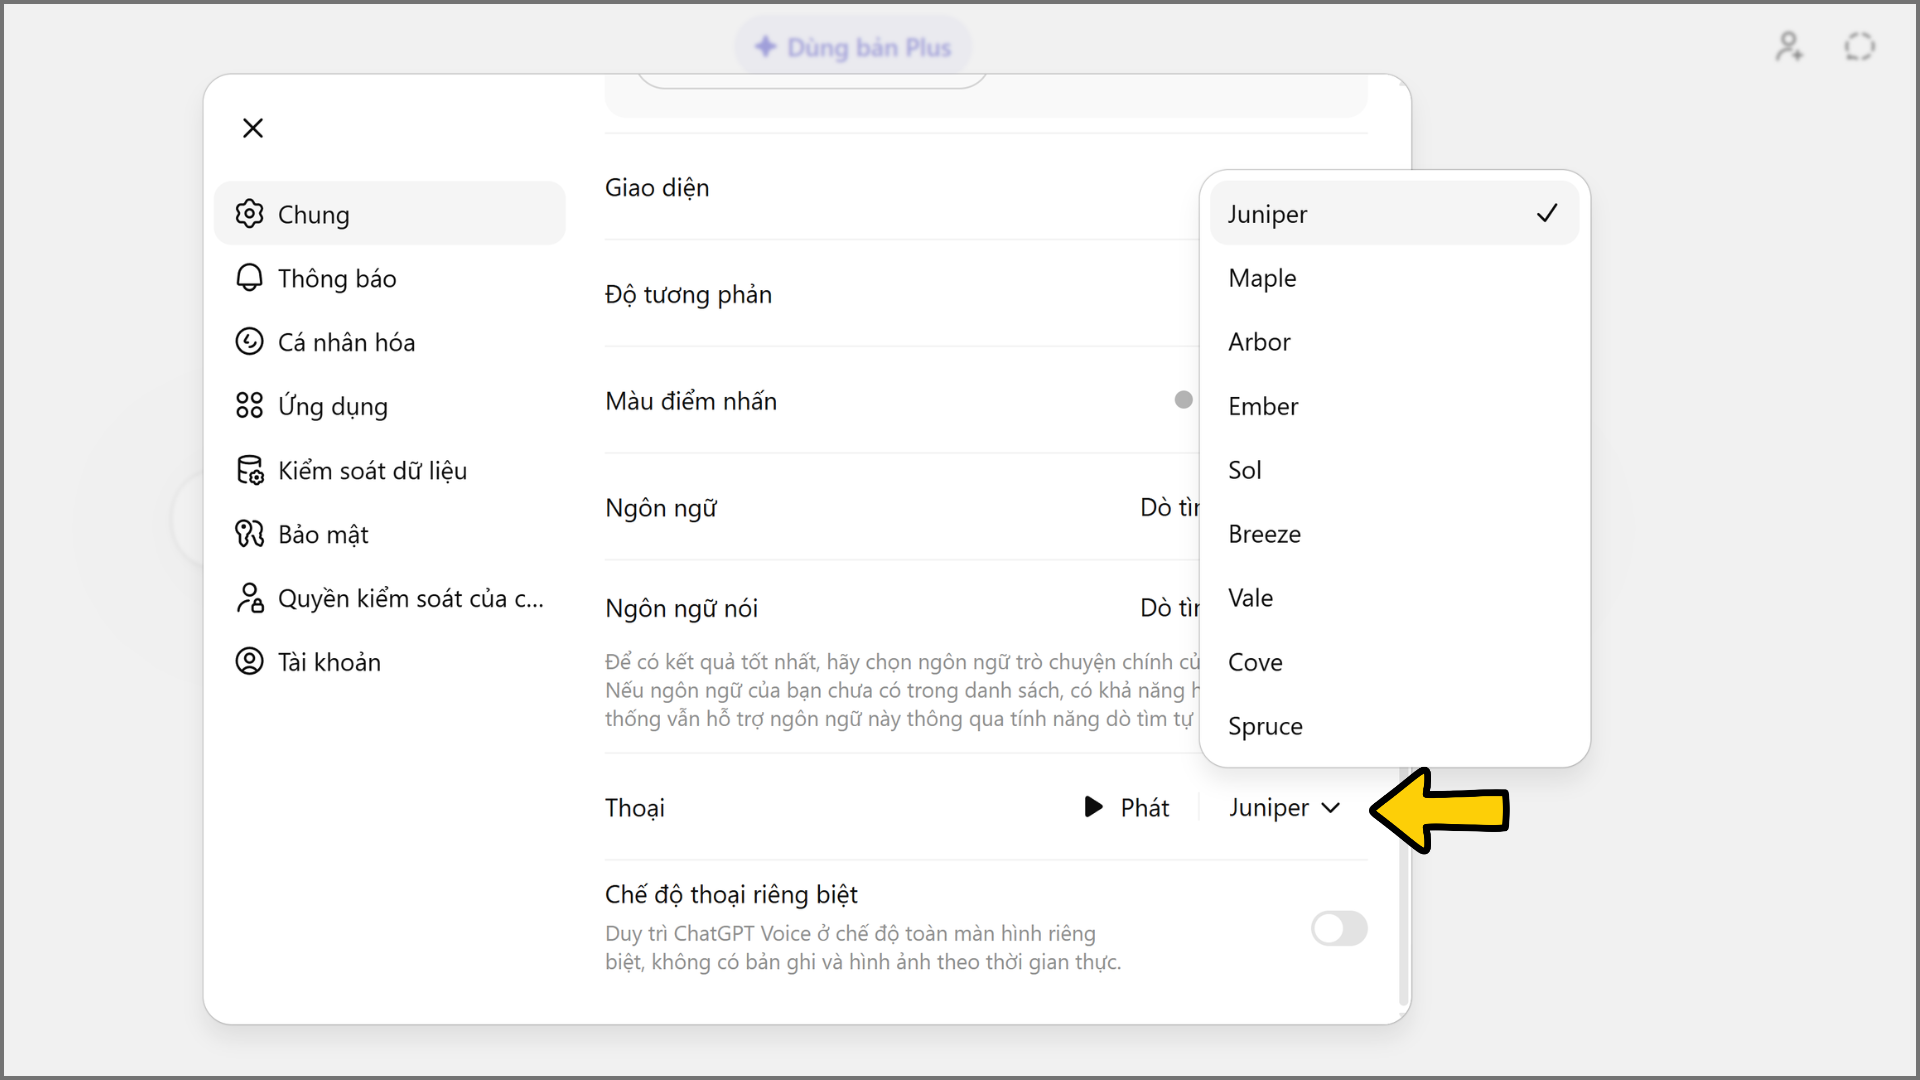
Task: Pick Maple from the voice list
Action: [1394, 278]
